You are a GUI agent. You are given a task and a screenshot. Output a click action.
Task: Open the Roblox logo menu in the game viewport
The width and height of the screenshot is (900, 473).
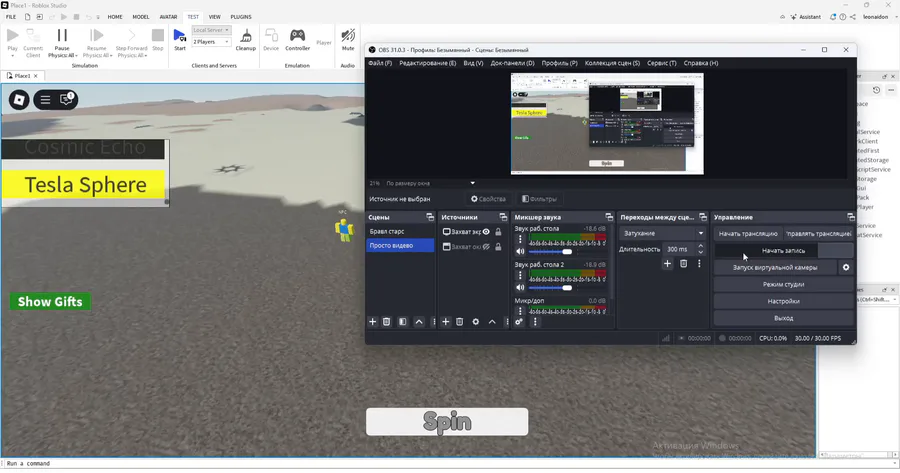click(19, 100)
